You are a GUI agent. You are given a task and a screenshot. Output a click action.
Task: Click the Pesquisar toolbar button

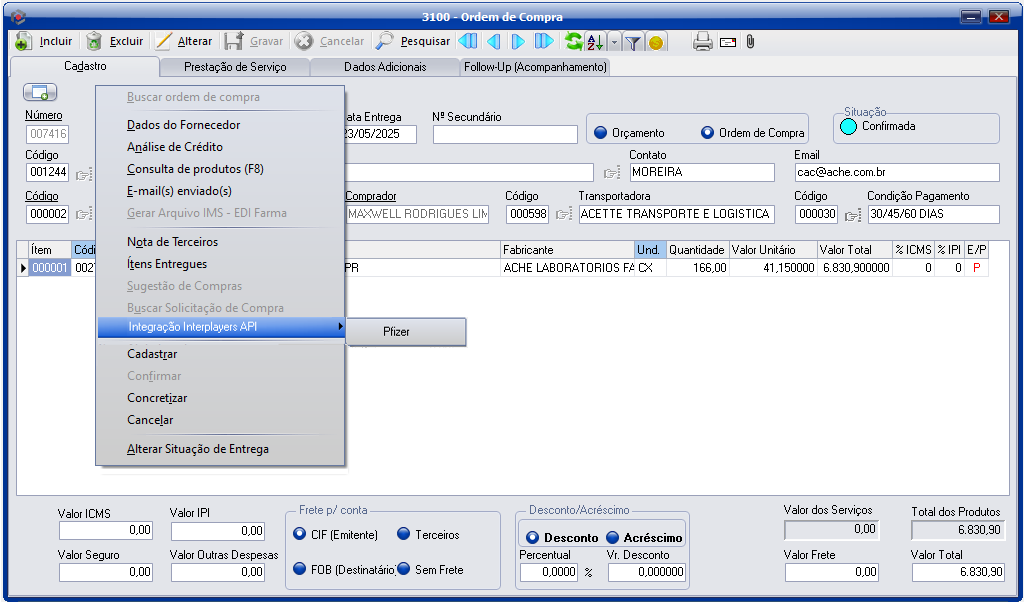[x=413, y=42]
